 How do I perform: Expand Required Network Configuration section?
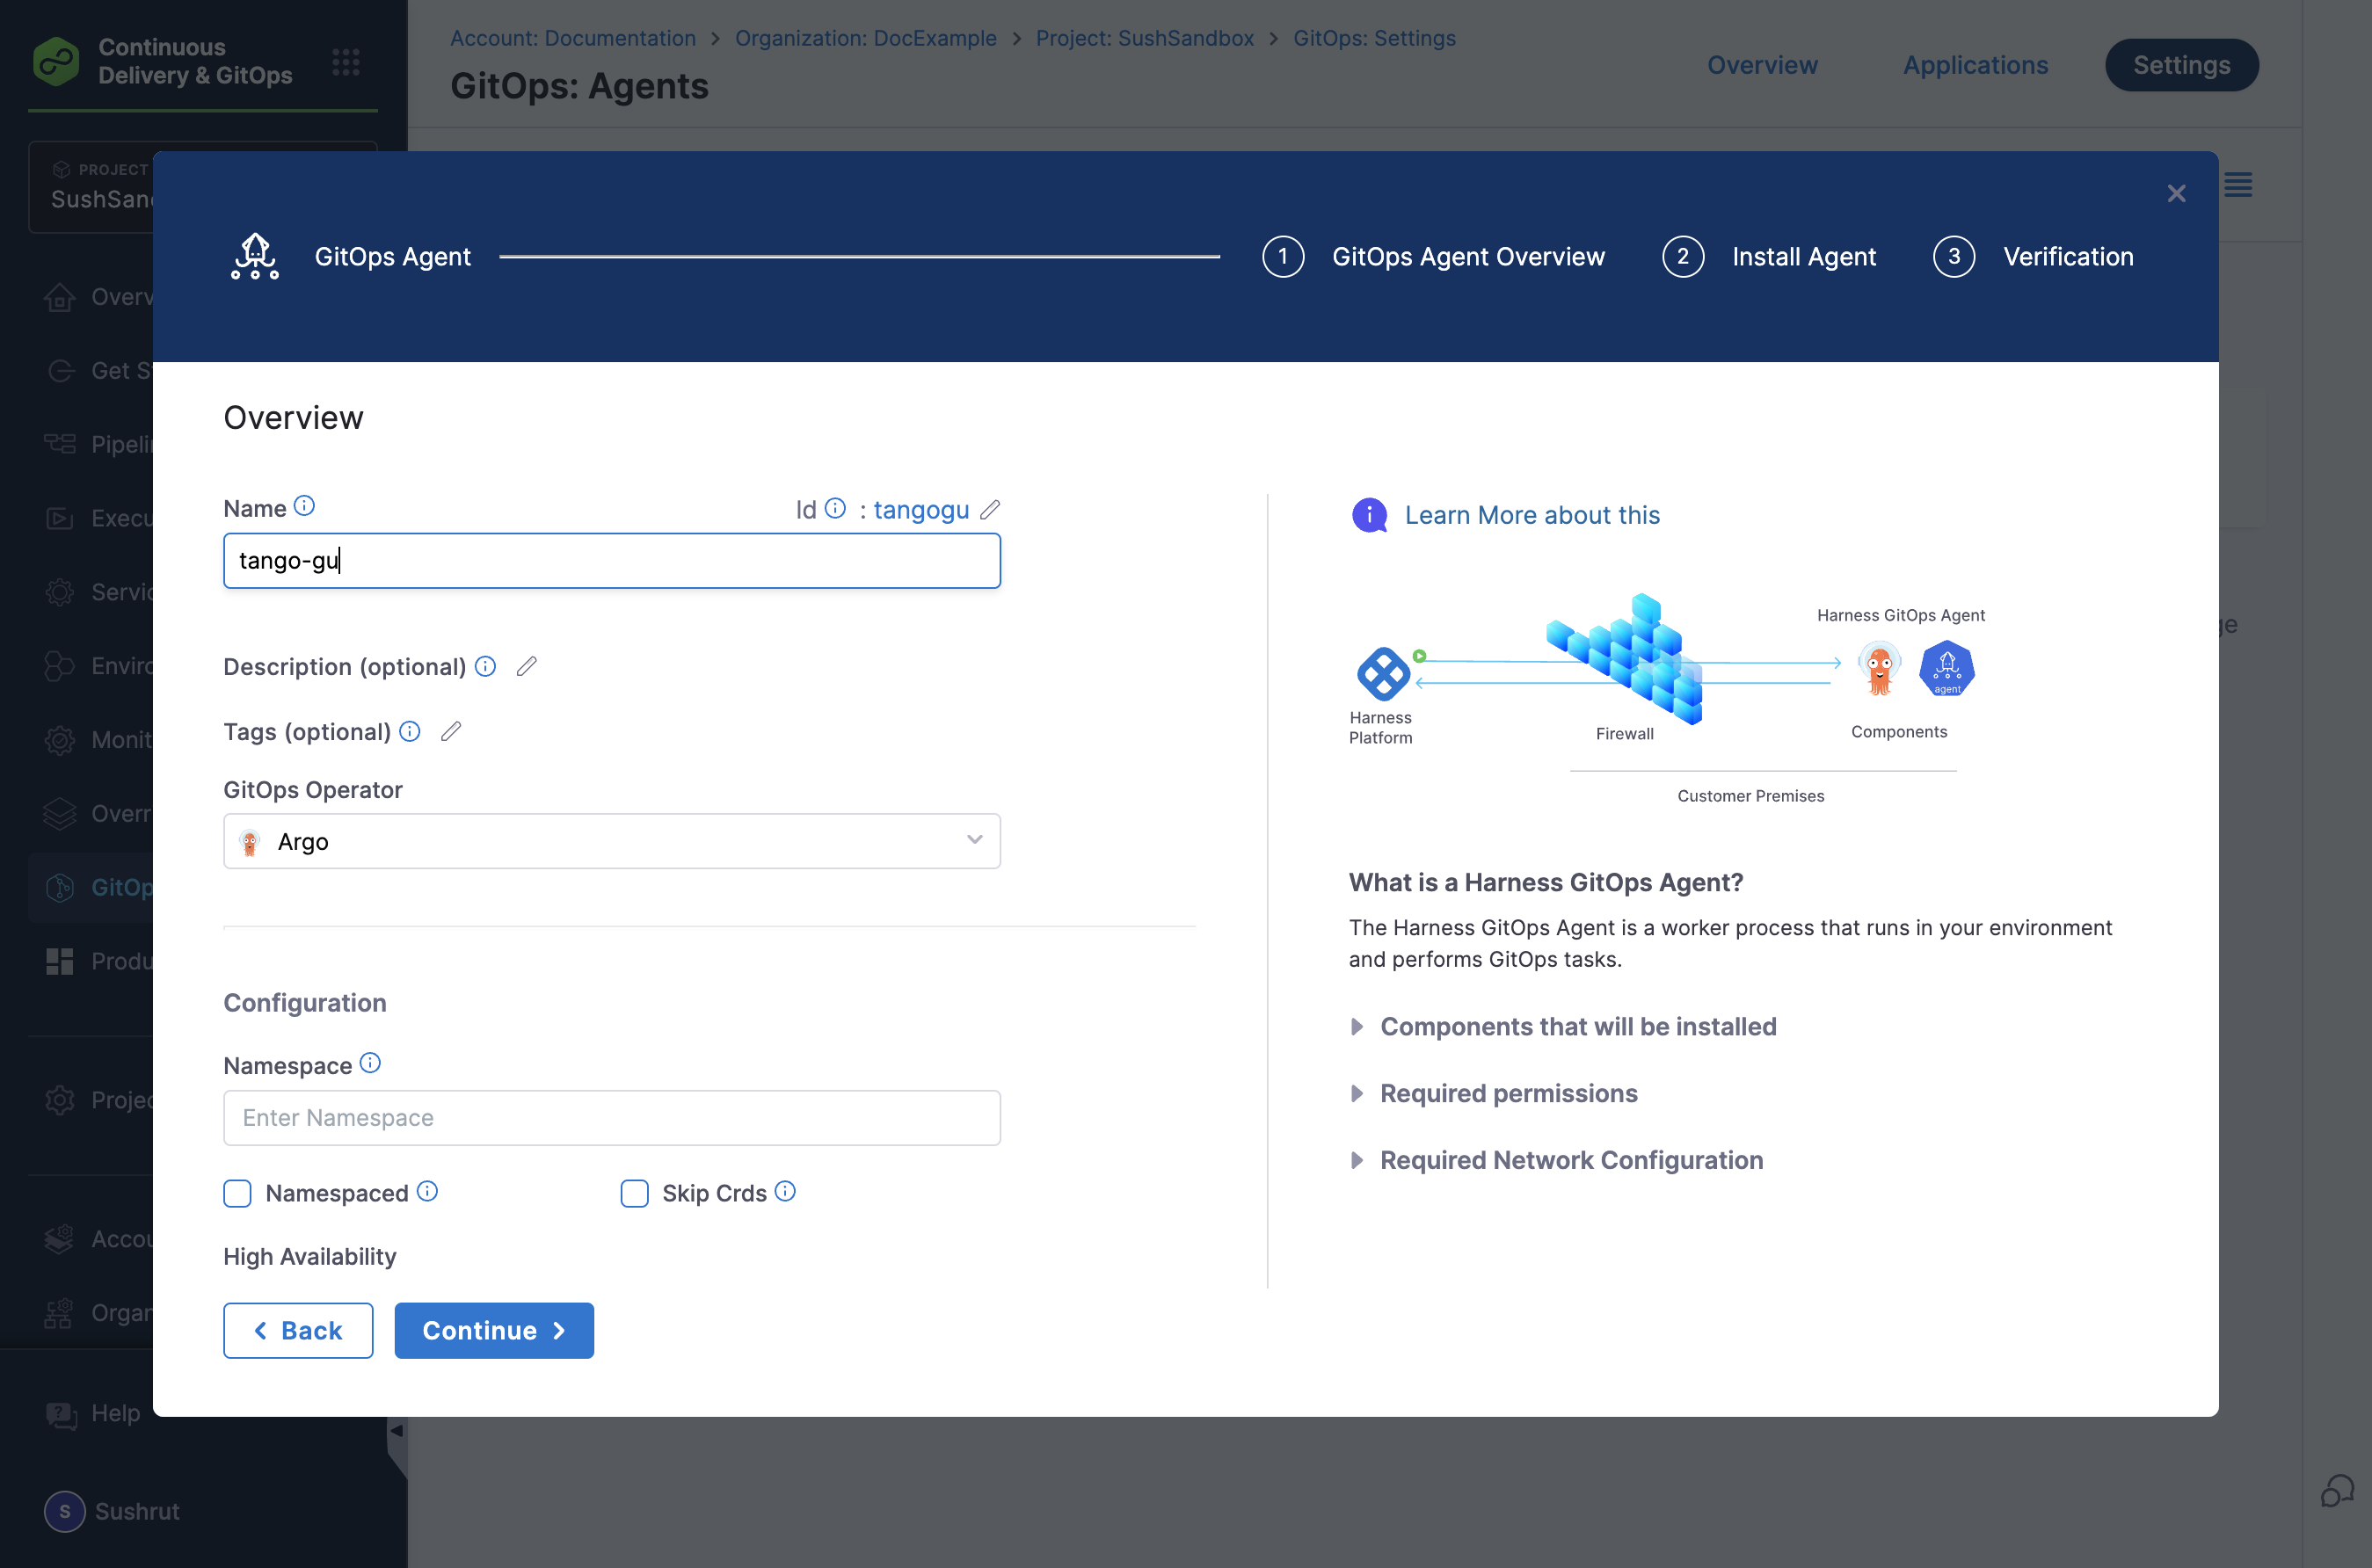tap(1557, 1160)
